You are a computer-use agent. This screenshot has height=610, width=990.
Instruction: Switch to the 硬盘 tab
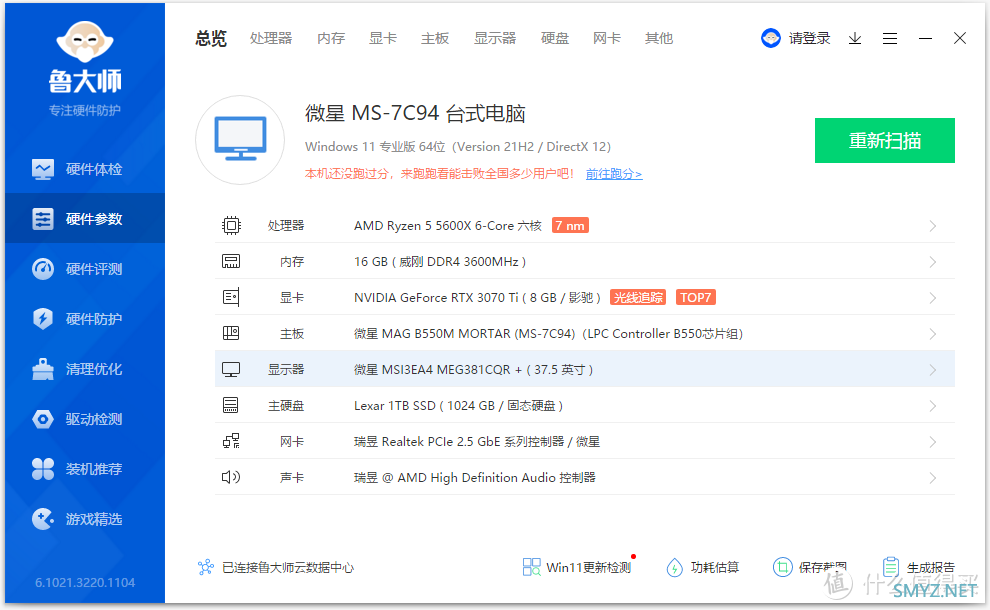tap(555, 39)
